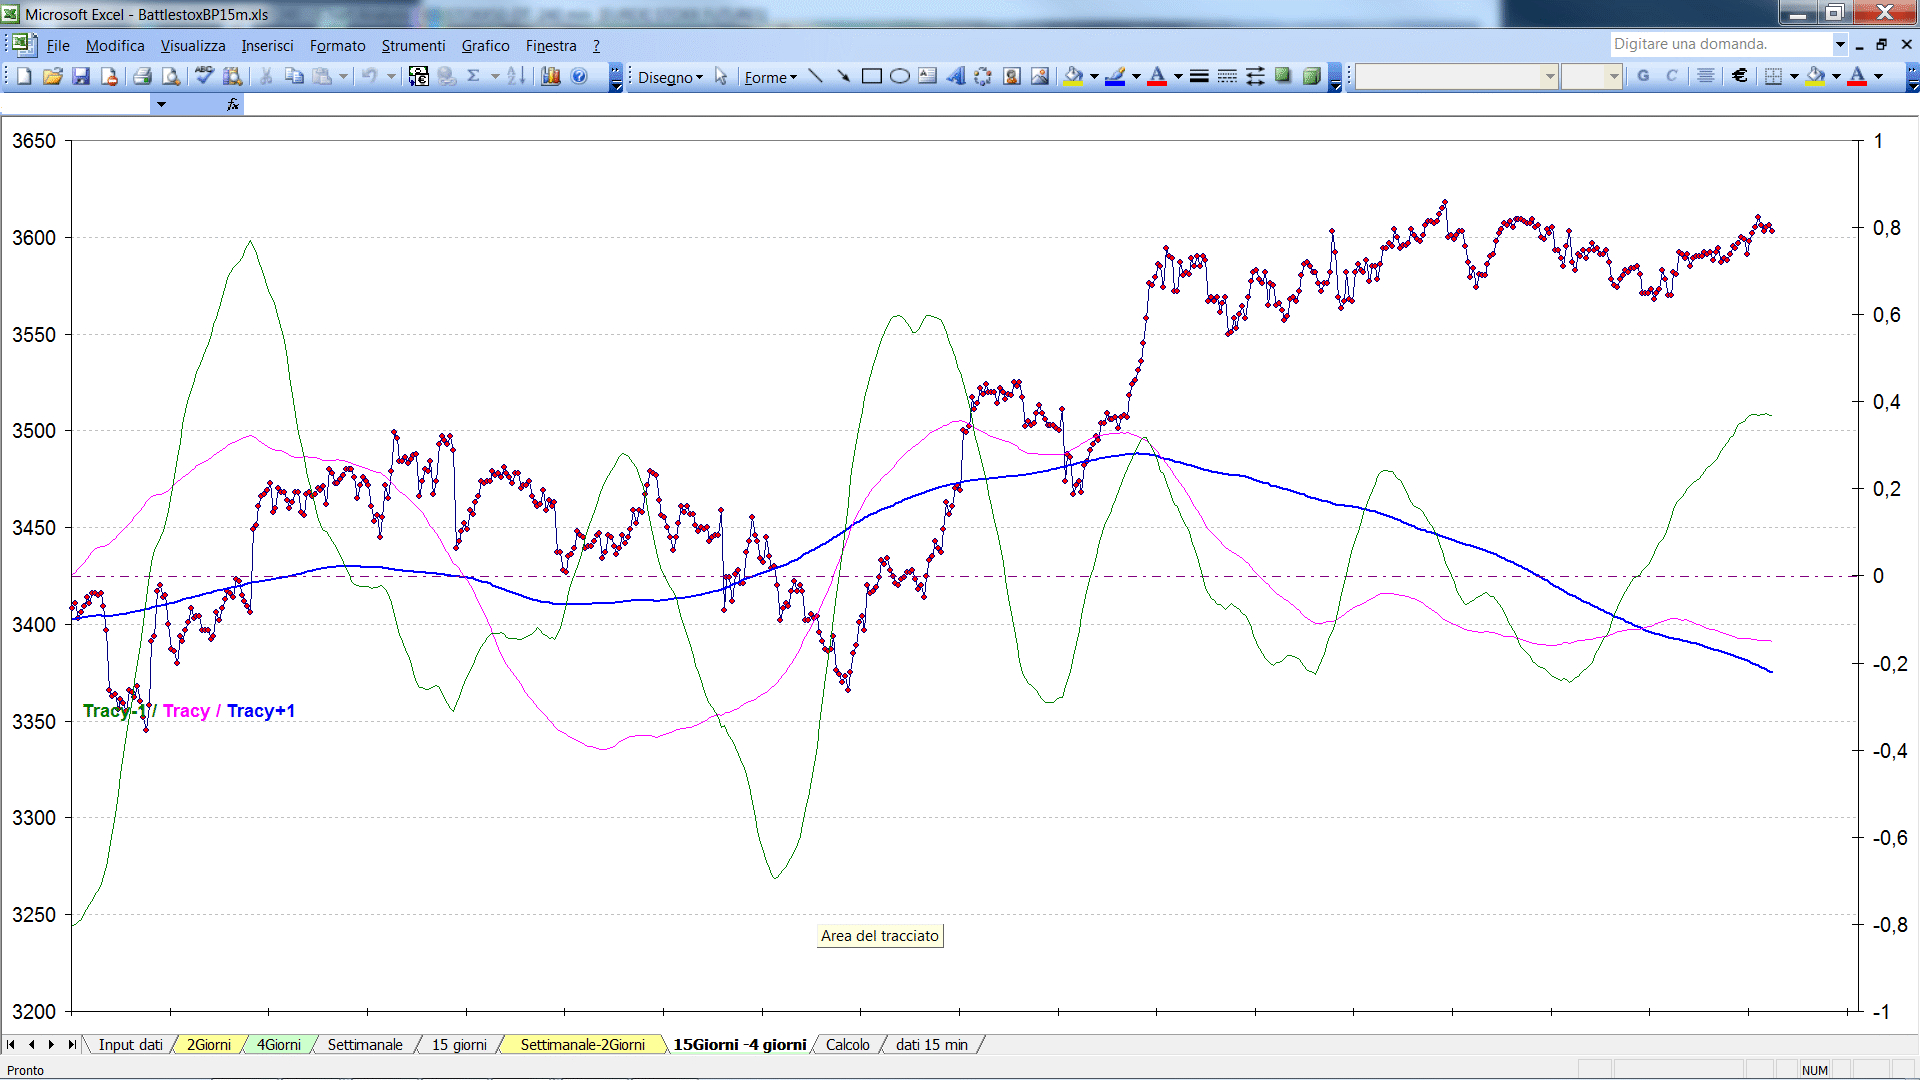Image resolution: width=1920 pixels, height=1080 pixels.
Task: Open the Grafico menu
Action: click(x=485, y=45)
